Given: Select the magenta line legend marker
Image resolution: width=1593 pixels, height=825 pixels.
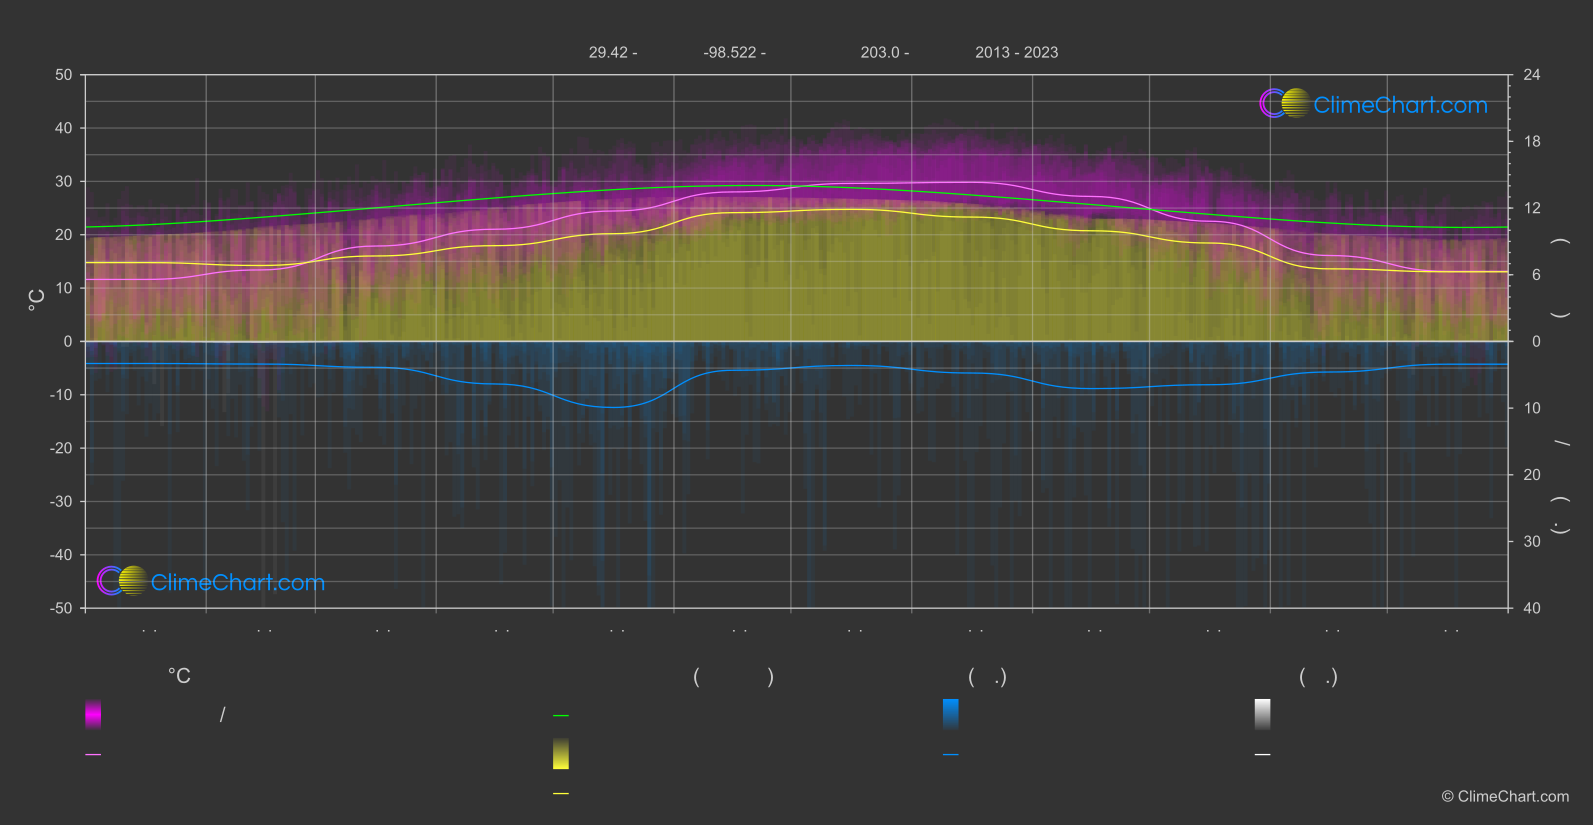Looking at the screenshot, I should click(x=93, y=755).
